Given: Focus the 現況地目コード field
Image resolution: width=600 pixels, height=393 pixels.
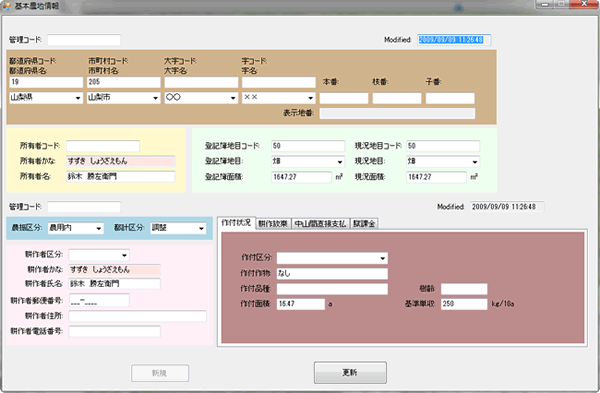Looking at the screenshot, I should [x=443, y=146].
